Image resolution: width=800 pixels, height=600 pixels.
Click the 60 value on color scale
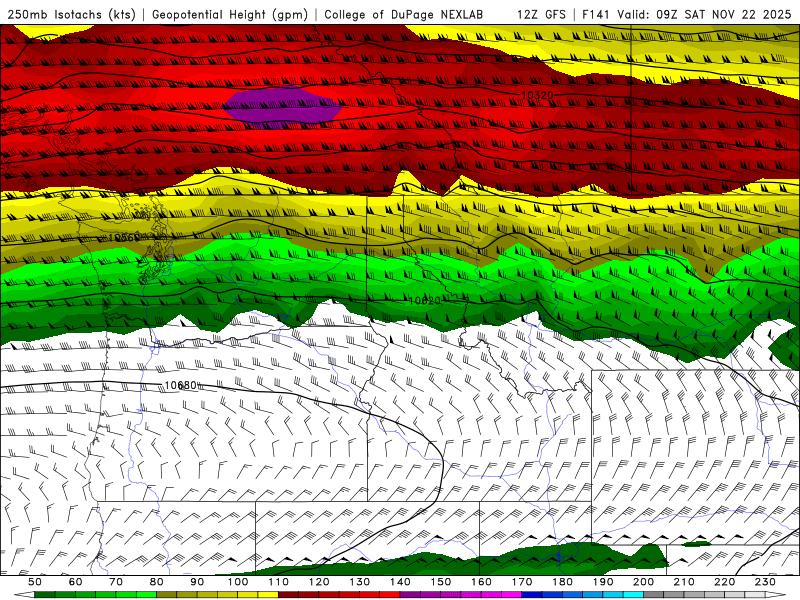(x=75, y=582)
